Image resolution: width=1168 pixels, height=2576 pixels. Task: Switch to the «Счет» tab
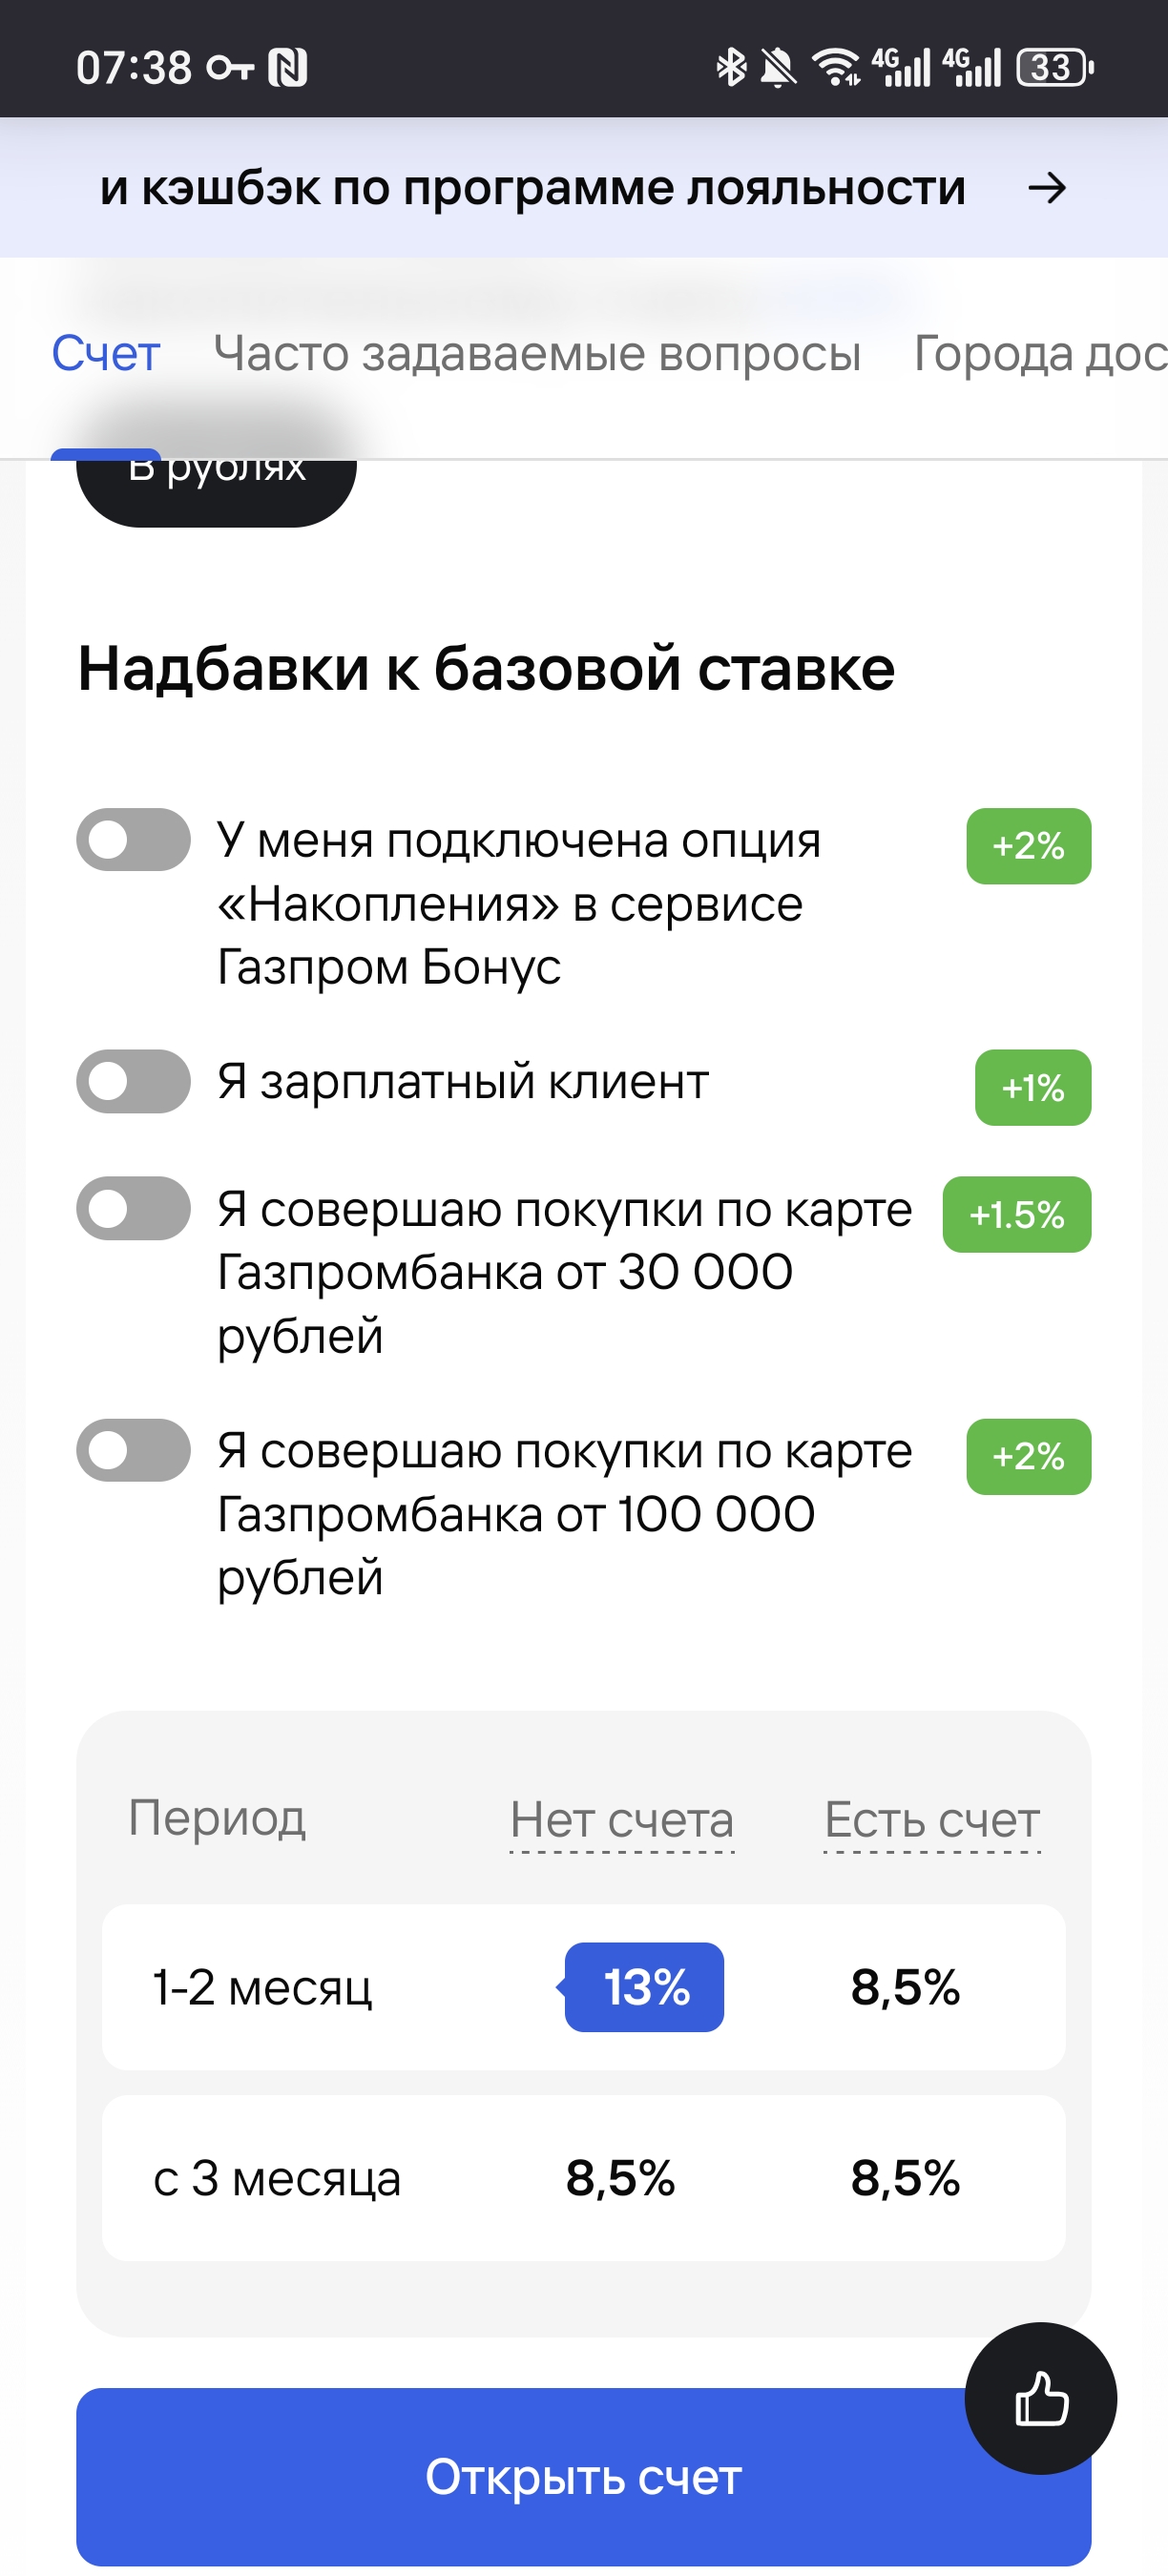coord(105,353)
